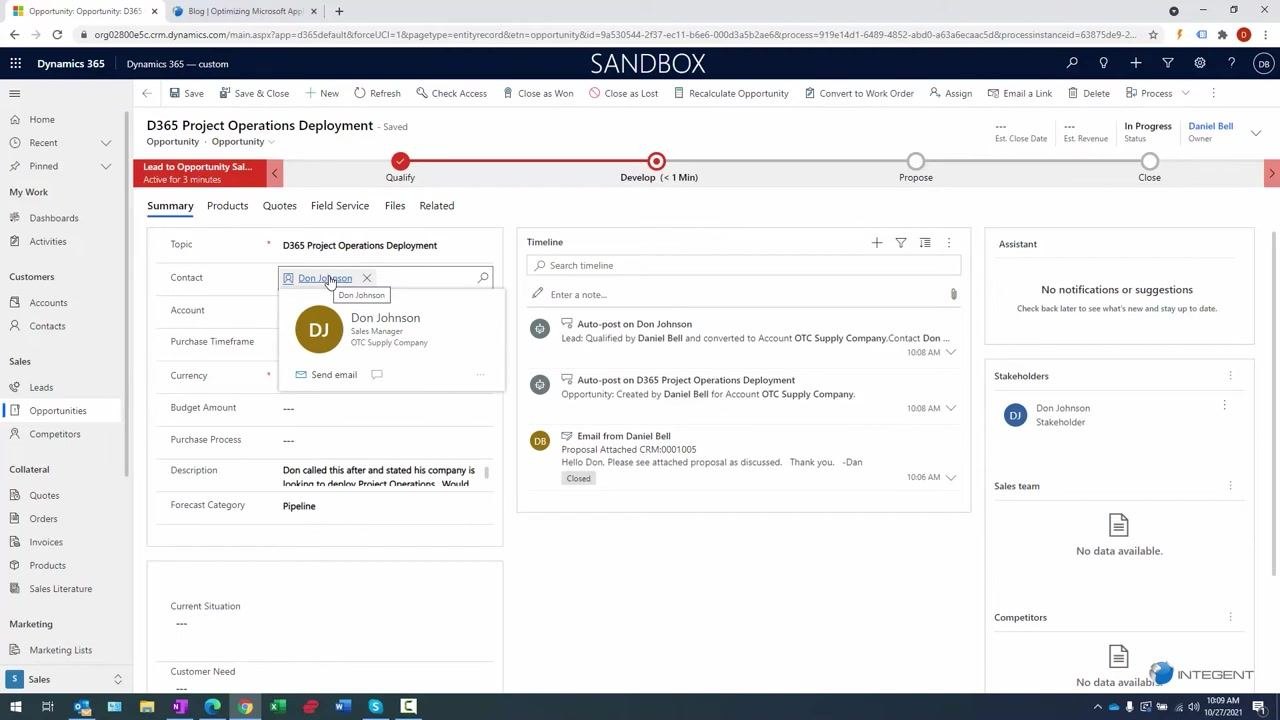Viewport: 1280px width, 720px height.
Task: Open the Process dropdown in command bar
Action: tap(1186, 93)
